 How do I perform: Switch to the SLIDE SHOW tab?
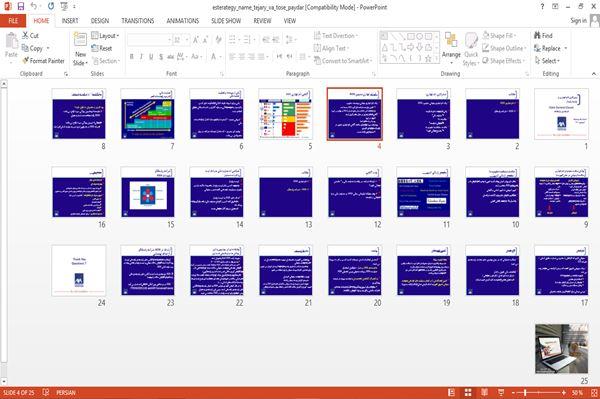pyautogui.click(x=226, y=21)
